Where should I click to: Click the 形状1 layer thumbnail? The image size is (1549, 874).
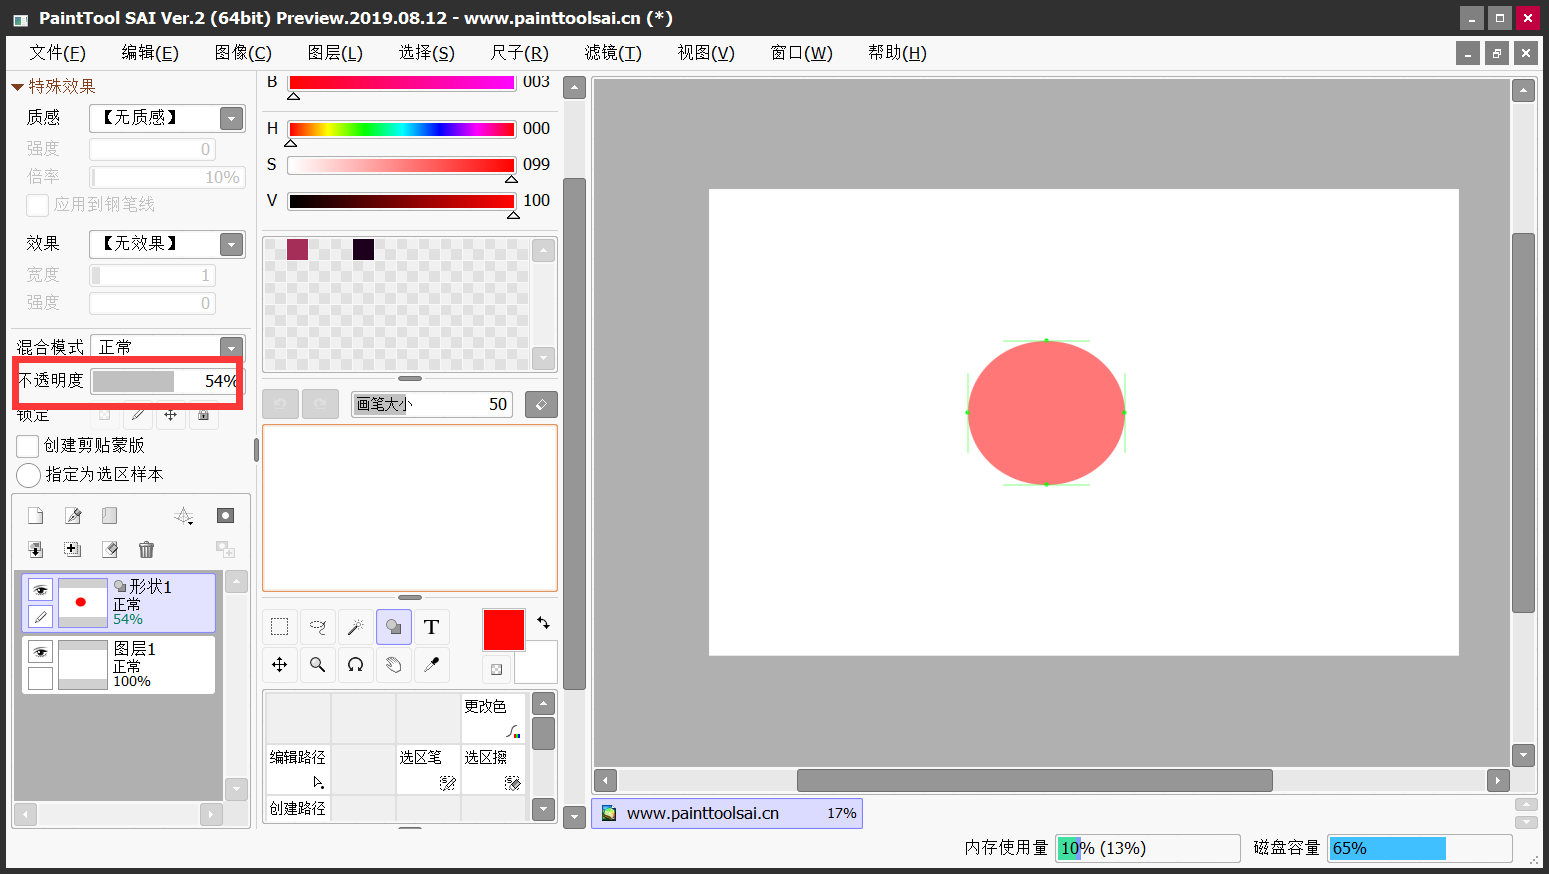click(x=82, y=602)
